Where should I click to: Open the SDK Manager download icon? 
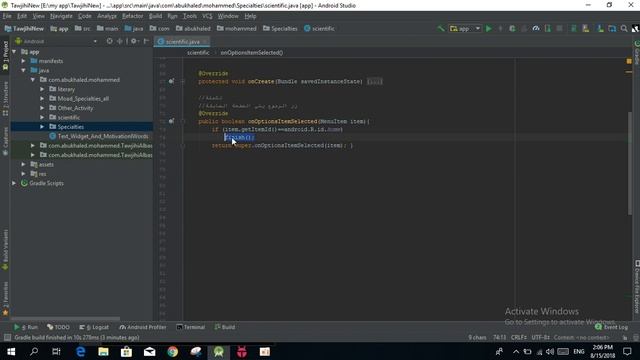point(600,29)
